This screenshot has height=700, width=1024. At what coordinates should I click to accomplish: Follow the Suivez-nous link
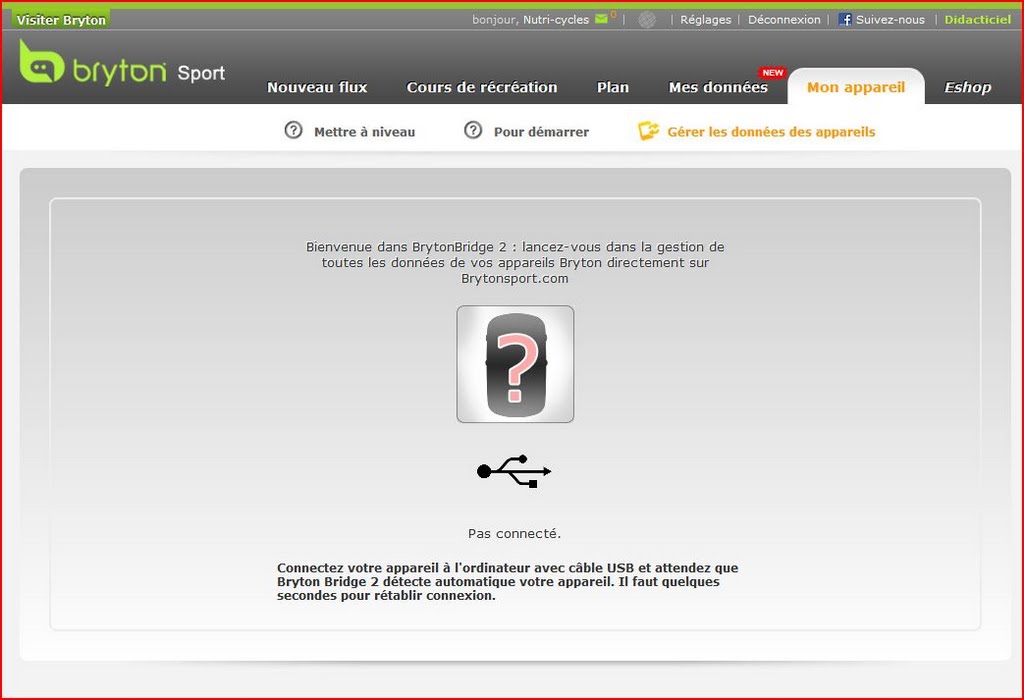tap(890, 20)
